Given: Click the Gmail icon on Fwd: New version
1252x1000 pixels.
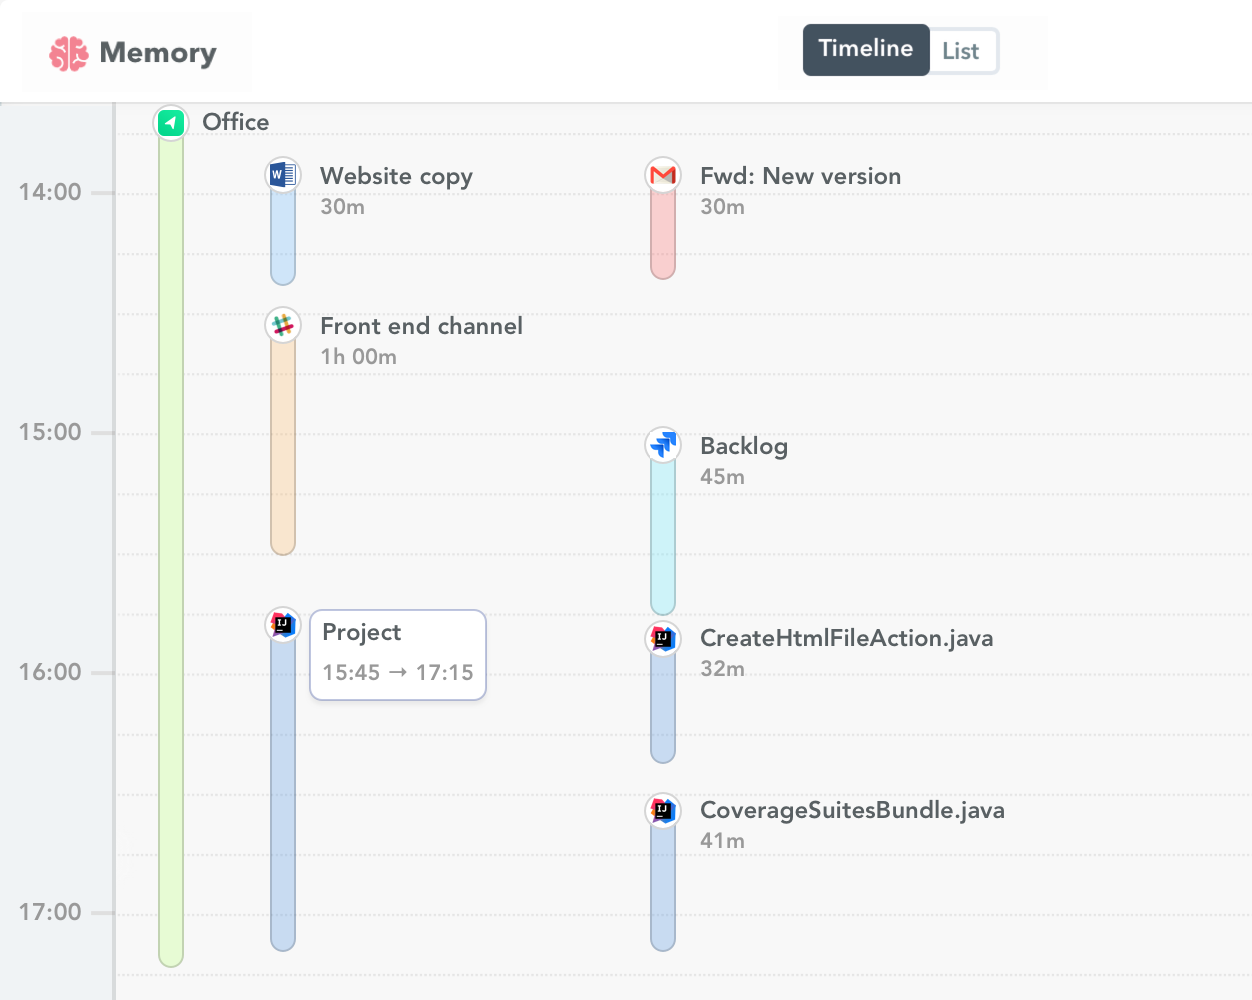Looking at the screenshot, I should [663, 173].
